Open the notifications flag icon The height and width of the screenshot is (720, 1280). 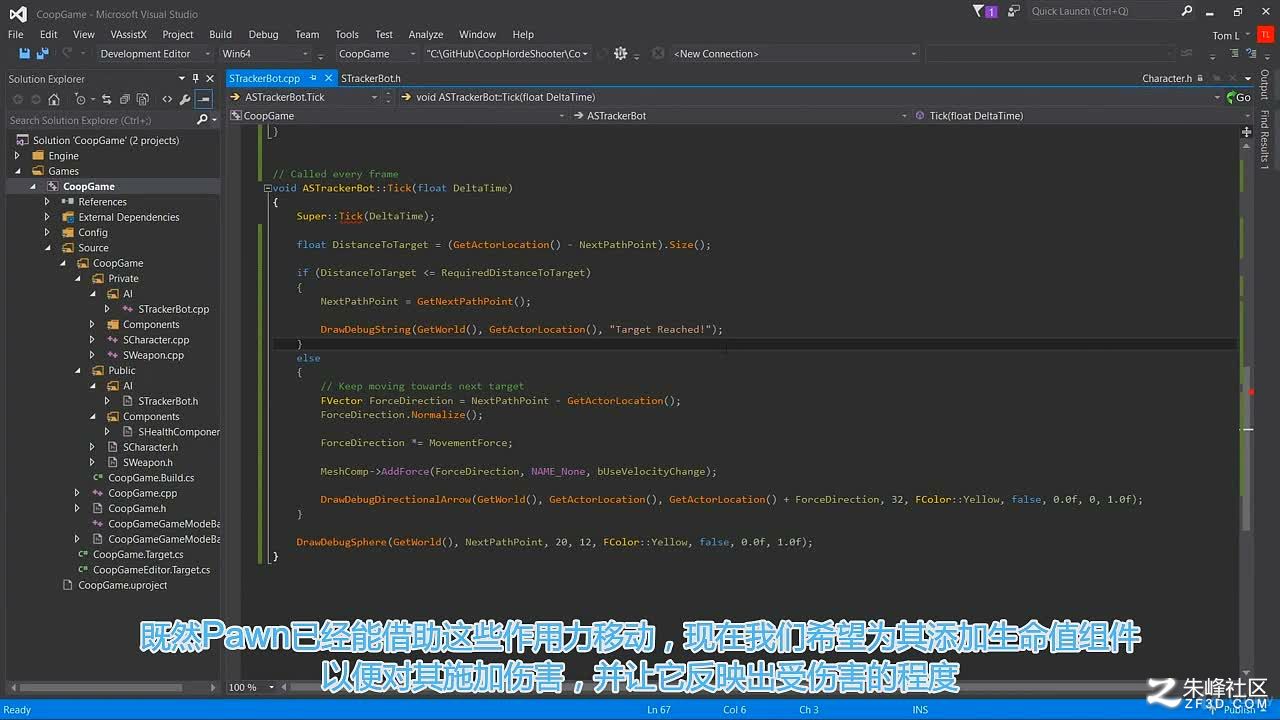coord(985,11)
